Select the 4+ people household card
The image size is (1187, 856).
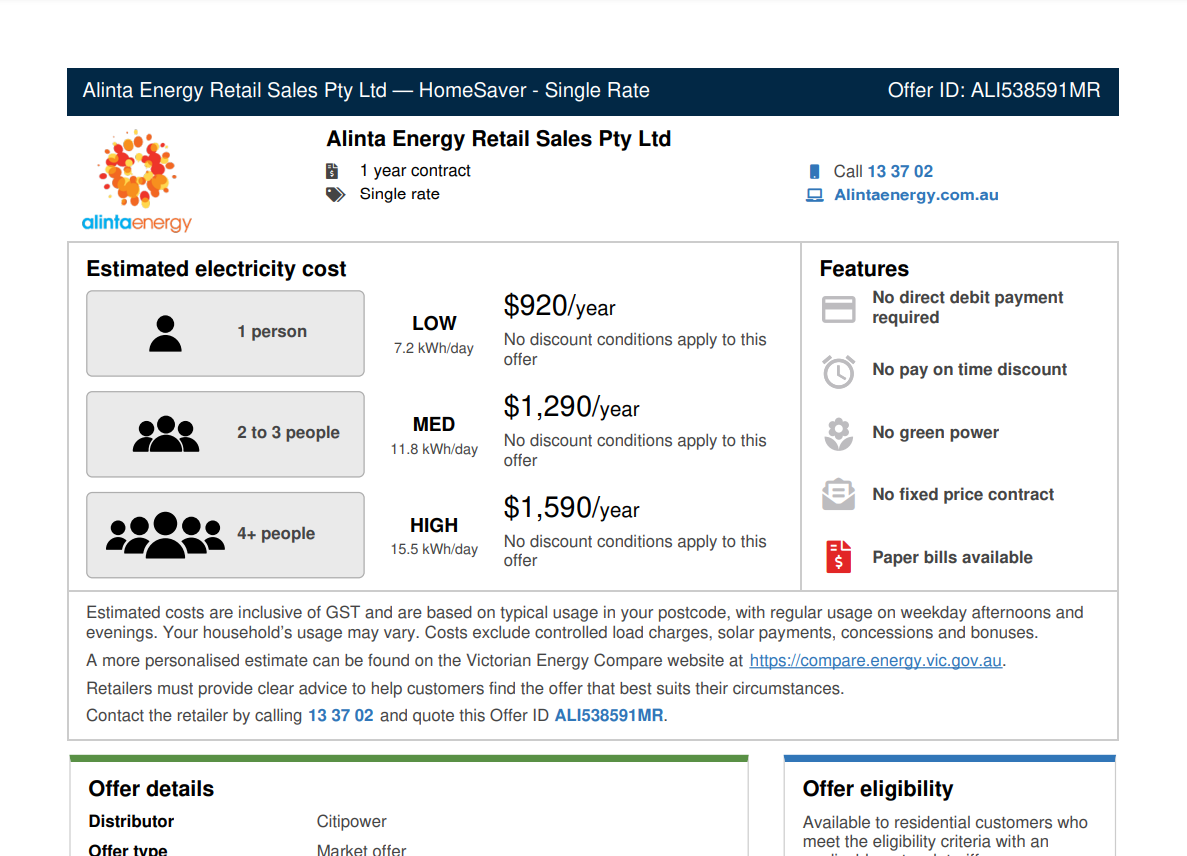(226, 535)
